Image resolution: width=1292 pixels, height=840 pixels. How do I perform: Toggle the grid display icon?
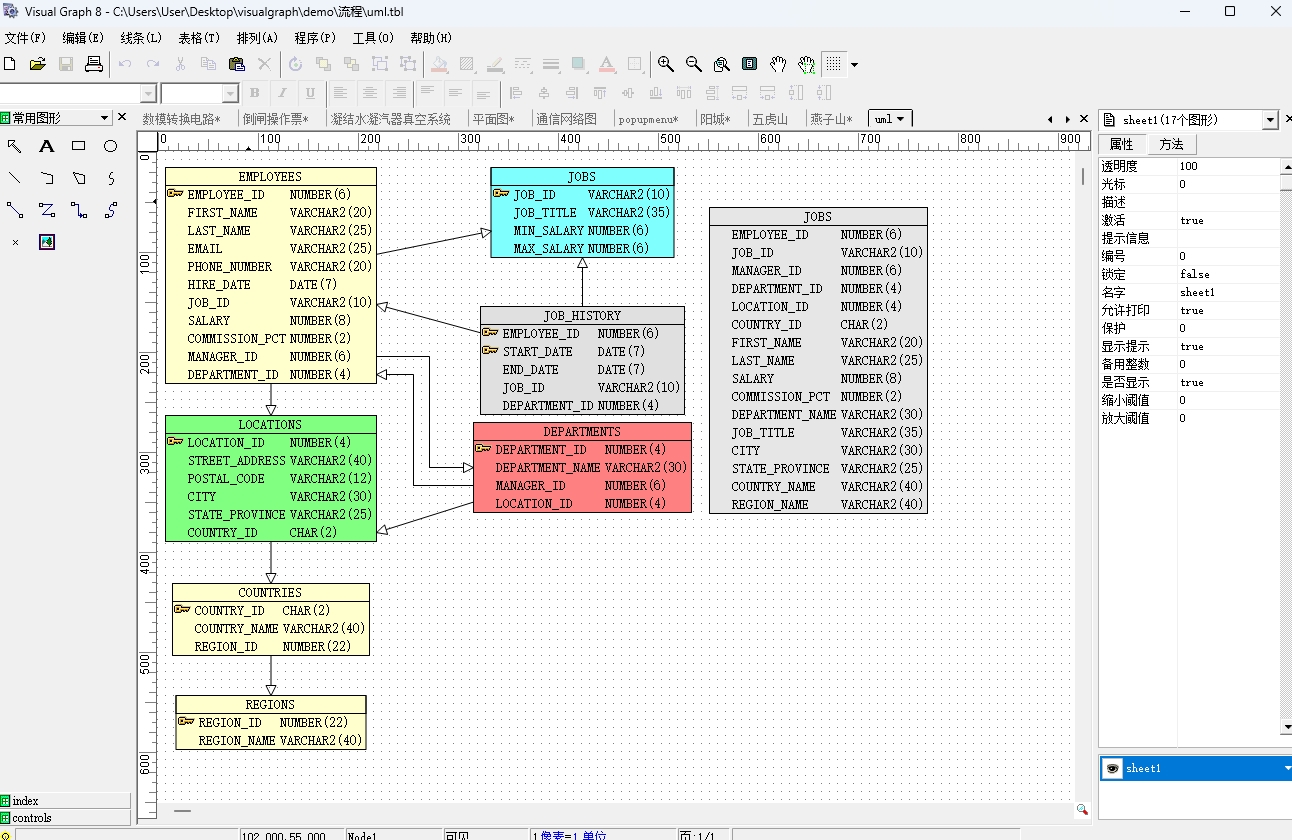pyautogui.click(x=833, y=64)
